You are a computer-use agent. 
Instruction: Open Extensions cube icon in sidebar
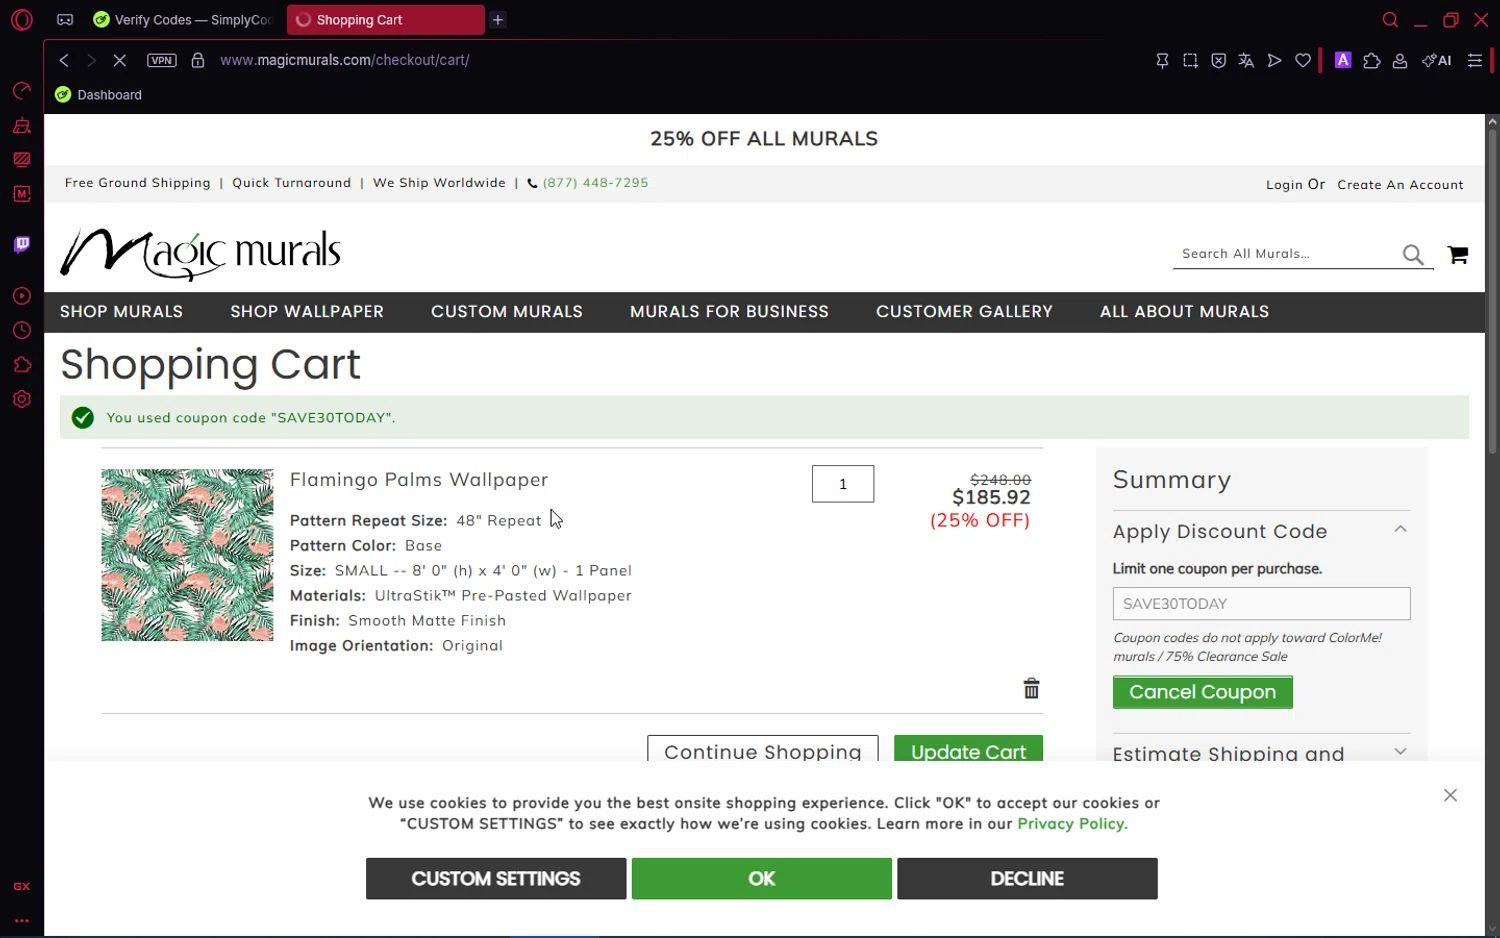(x=21, y=364)
